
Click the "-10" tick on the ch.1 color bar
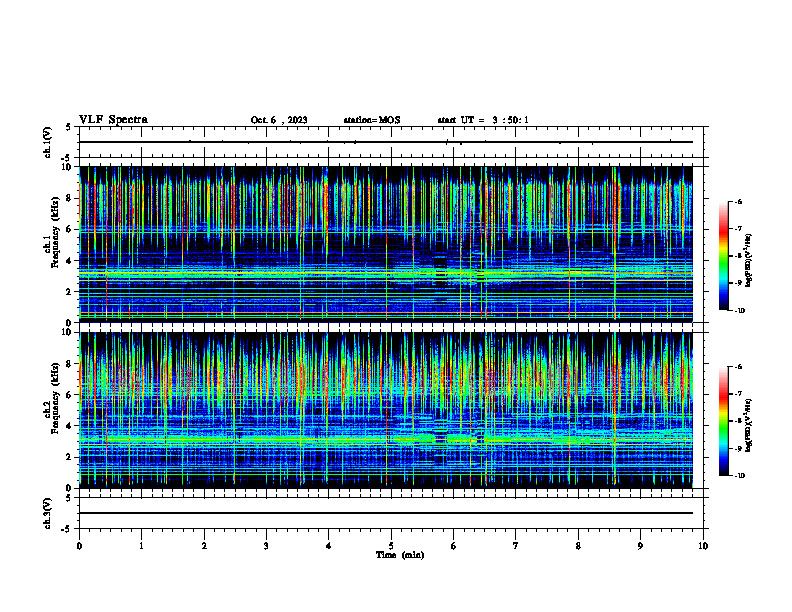739,310
